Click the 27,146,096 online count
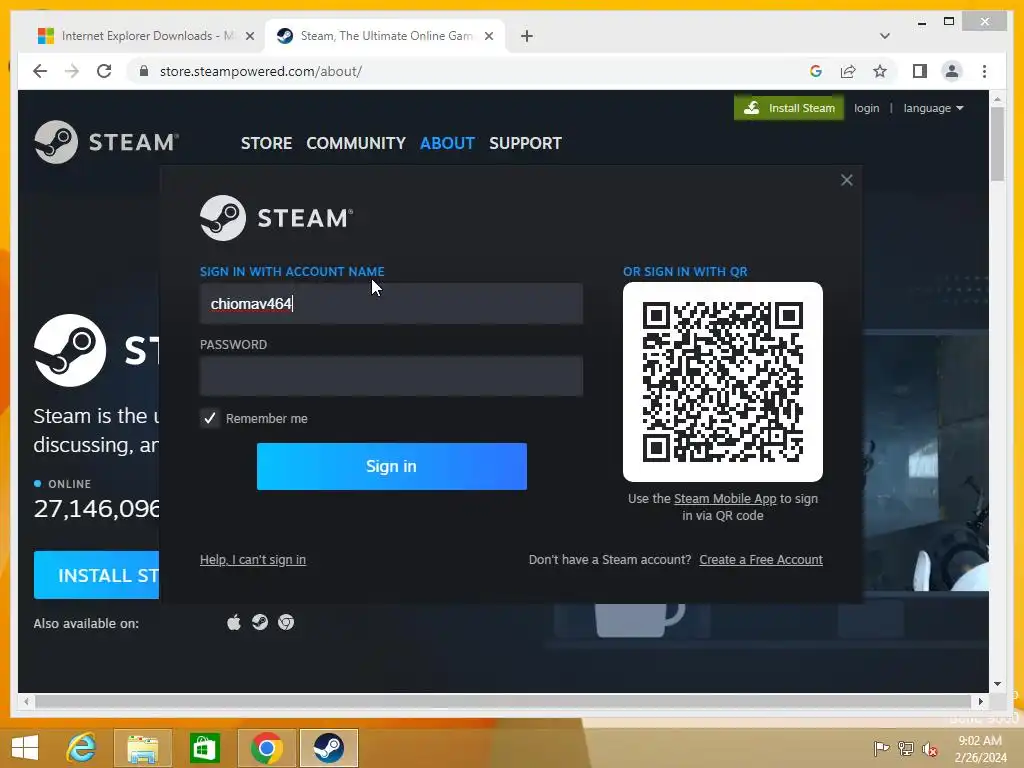 click(97, 508)
